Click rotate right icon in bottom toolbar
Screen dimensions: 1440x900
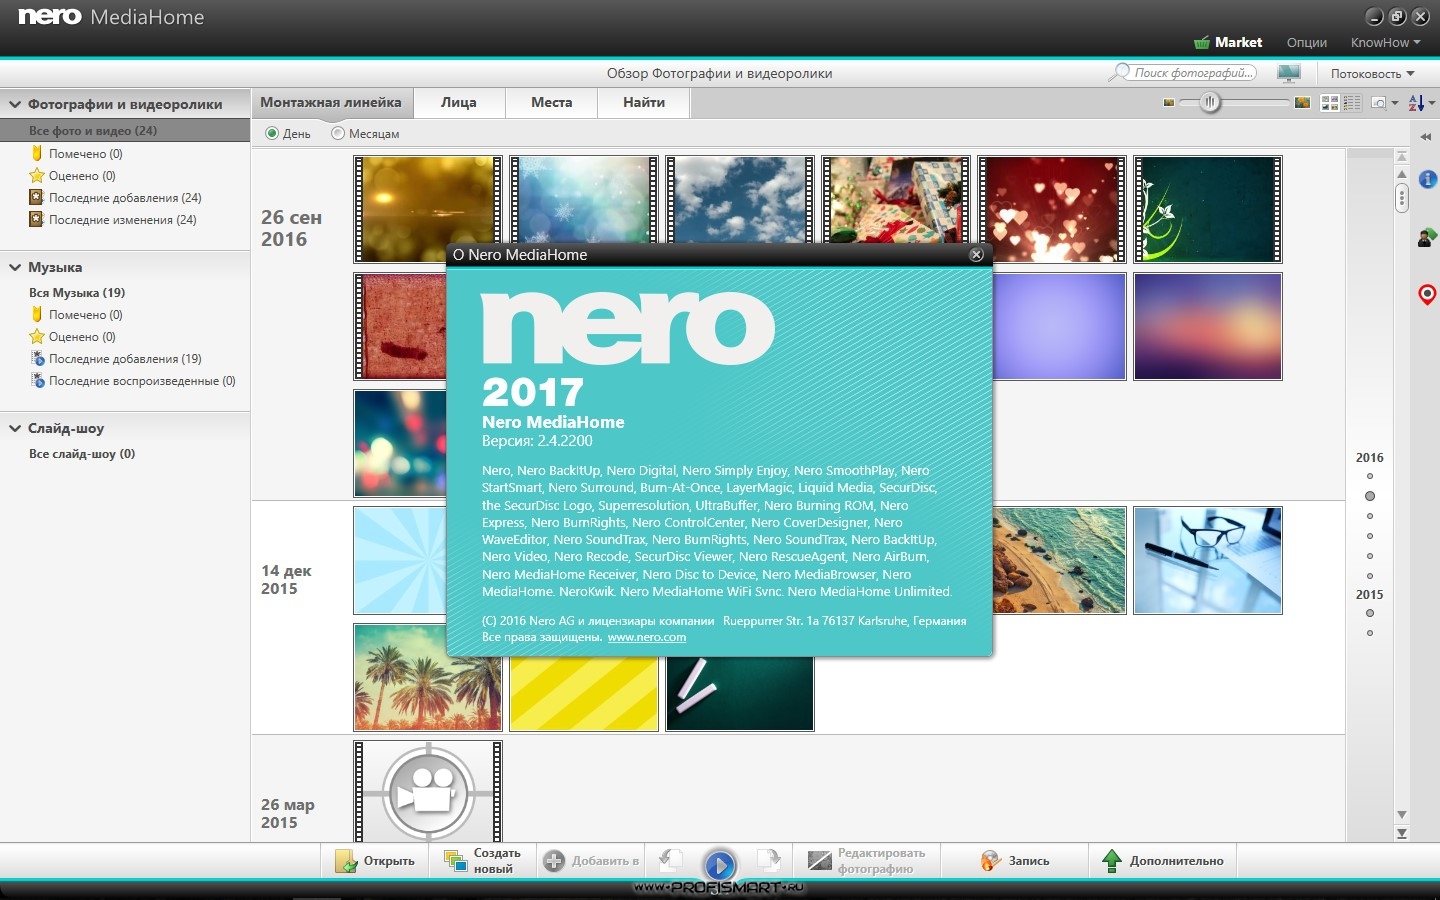[x=768, y=860]
